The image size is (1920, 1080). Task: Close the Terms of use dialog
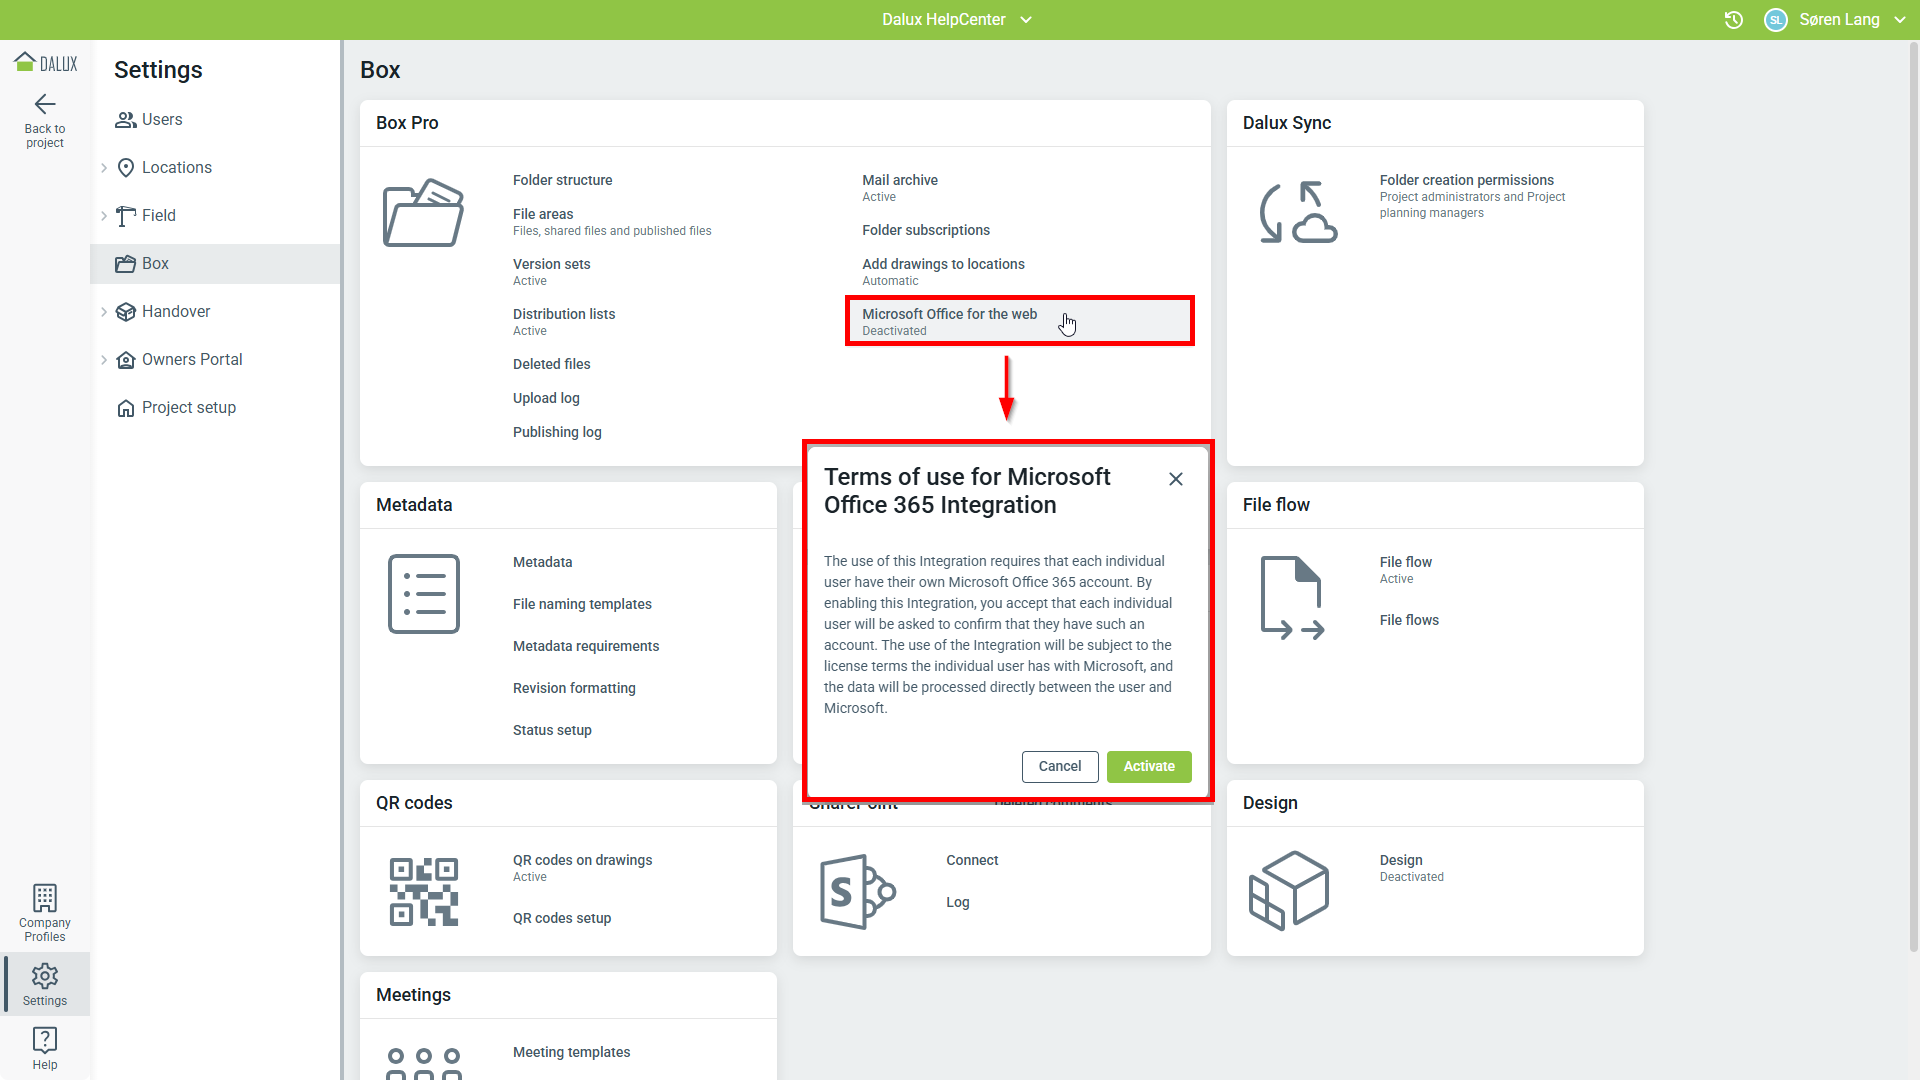point(1176,479)
